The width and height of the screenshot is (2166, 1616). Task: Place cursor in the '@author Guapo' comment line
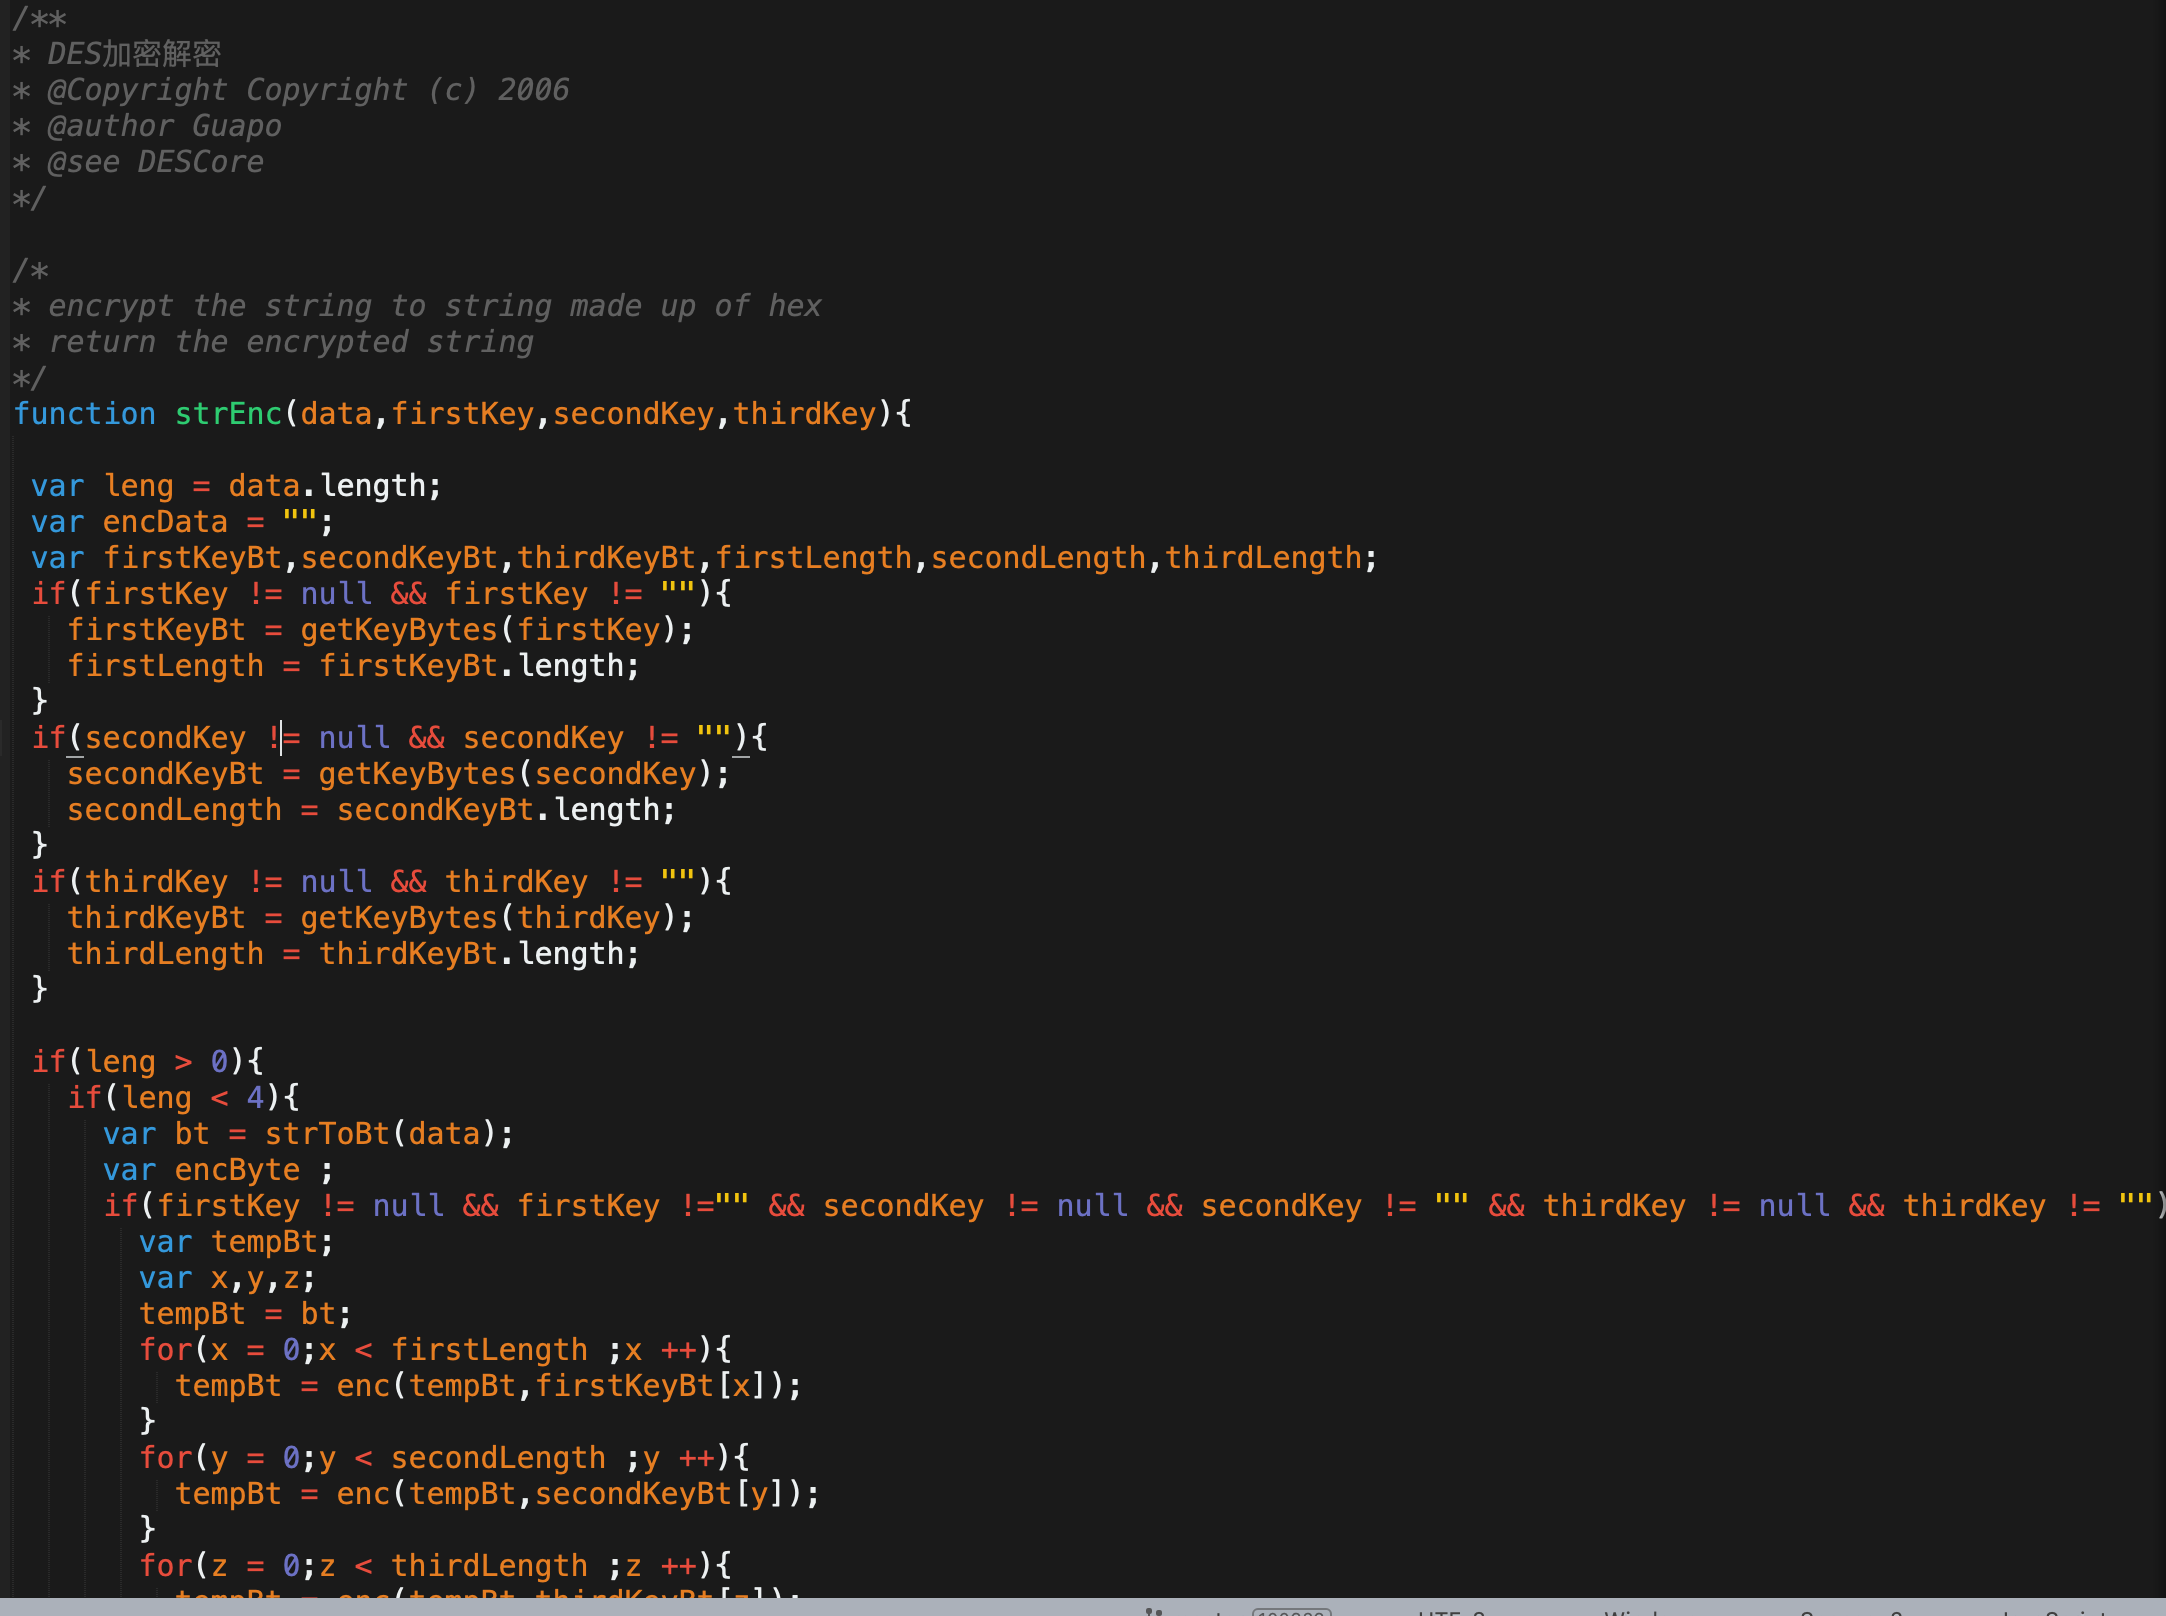(x=165, y=126)
